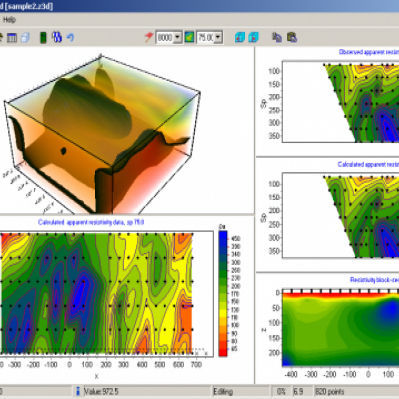Viewport: 399px width, 399px height.
Task: Click the 700 tick on plan X axis
Action: pos(196,364)
